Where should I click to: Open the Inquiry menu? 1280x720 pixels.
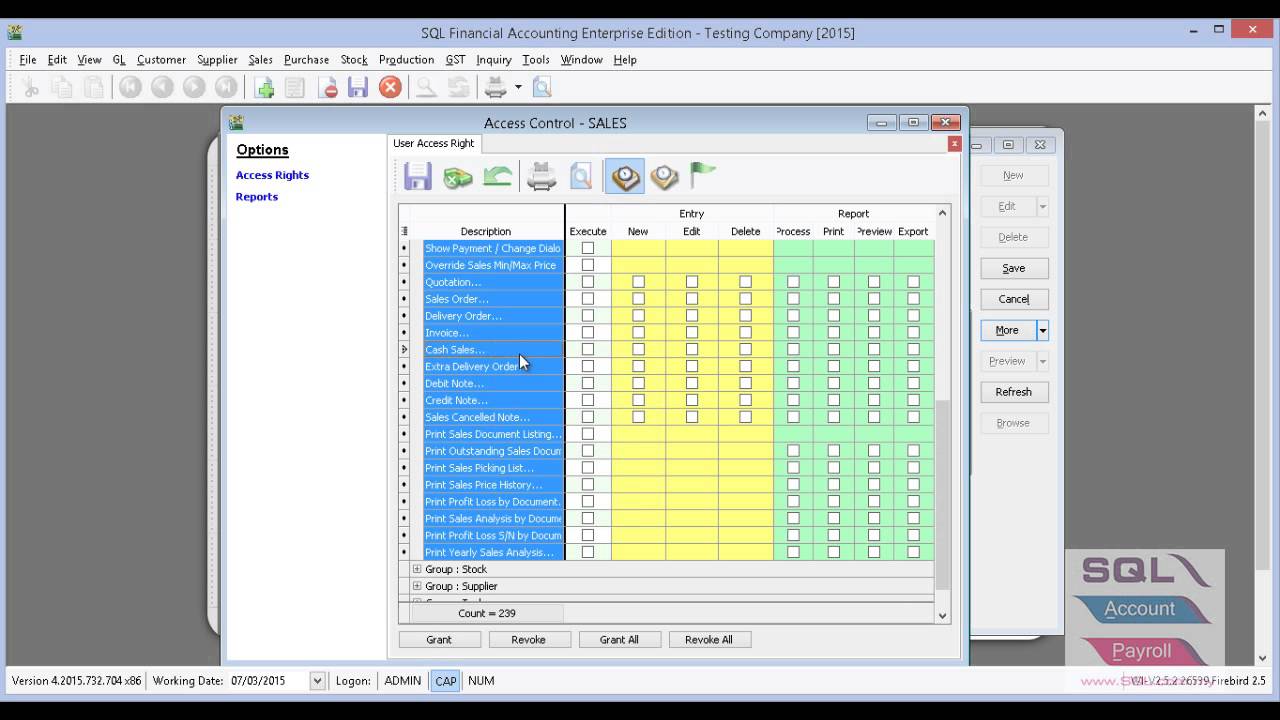493,60
